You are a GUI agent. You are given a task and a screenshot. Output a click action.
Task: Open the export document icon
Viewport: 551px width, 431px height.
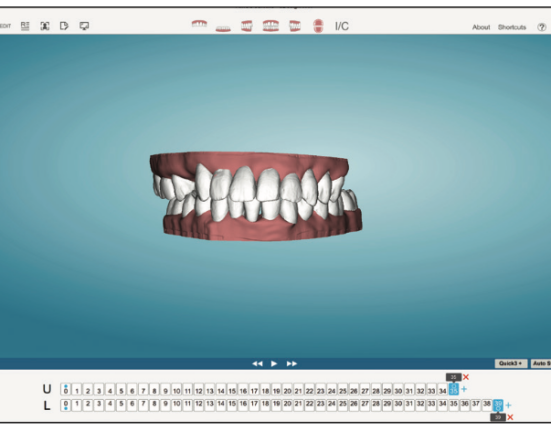point(64,26)
